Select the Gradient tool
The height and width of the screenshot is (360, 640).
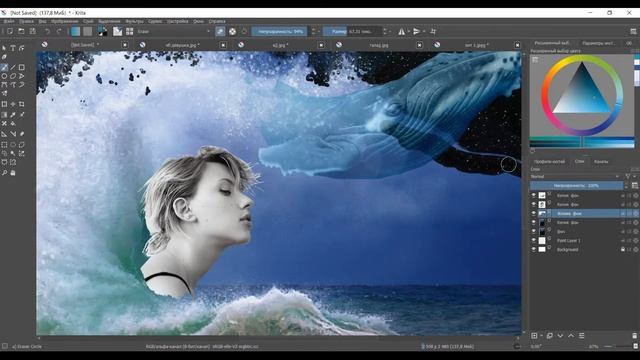(4, 115)
